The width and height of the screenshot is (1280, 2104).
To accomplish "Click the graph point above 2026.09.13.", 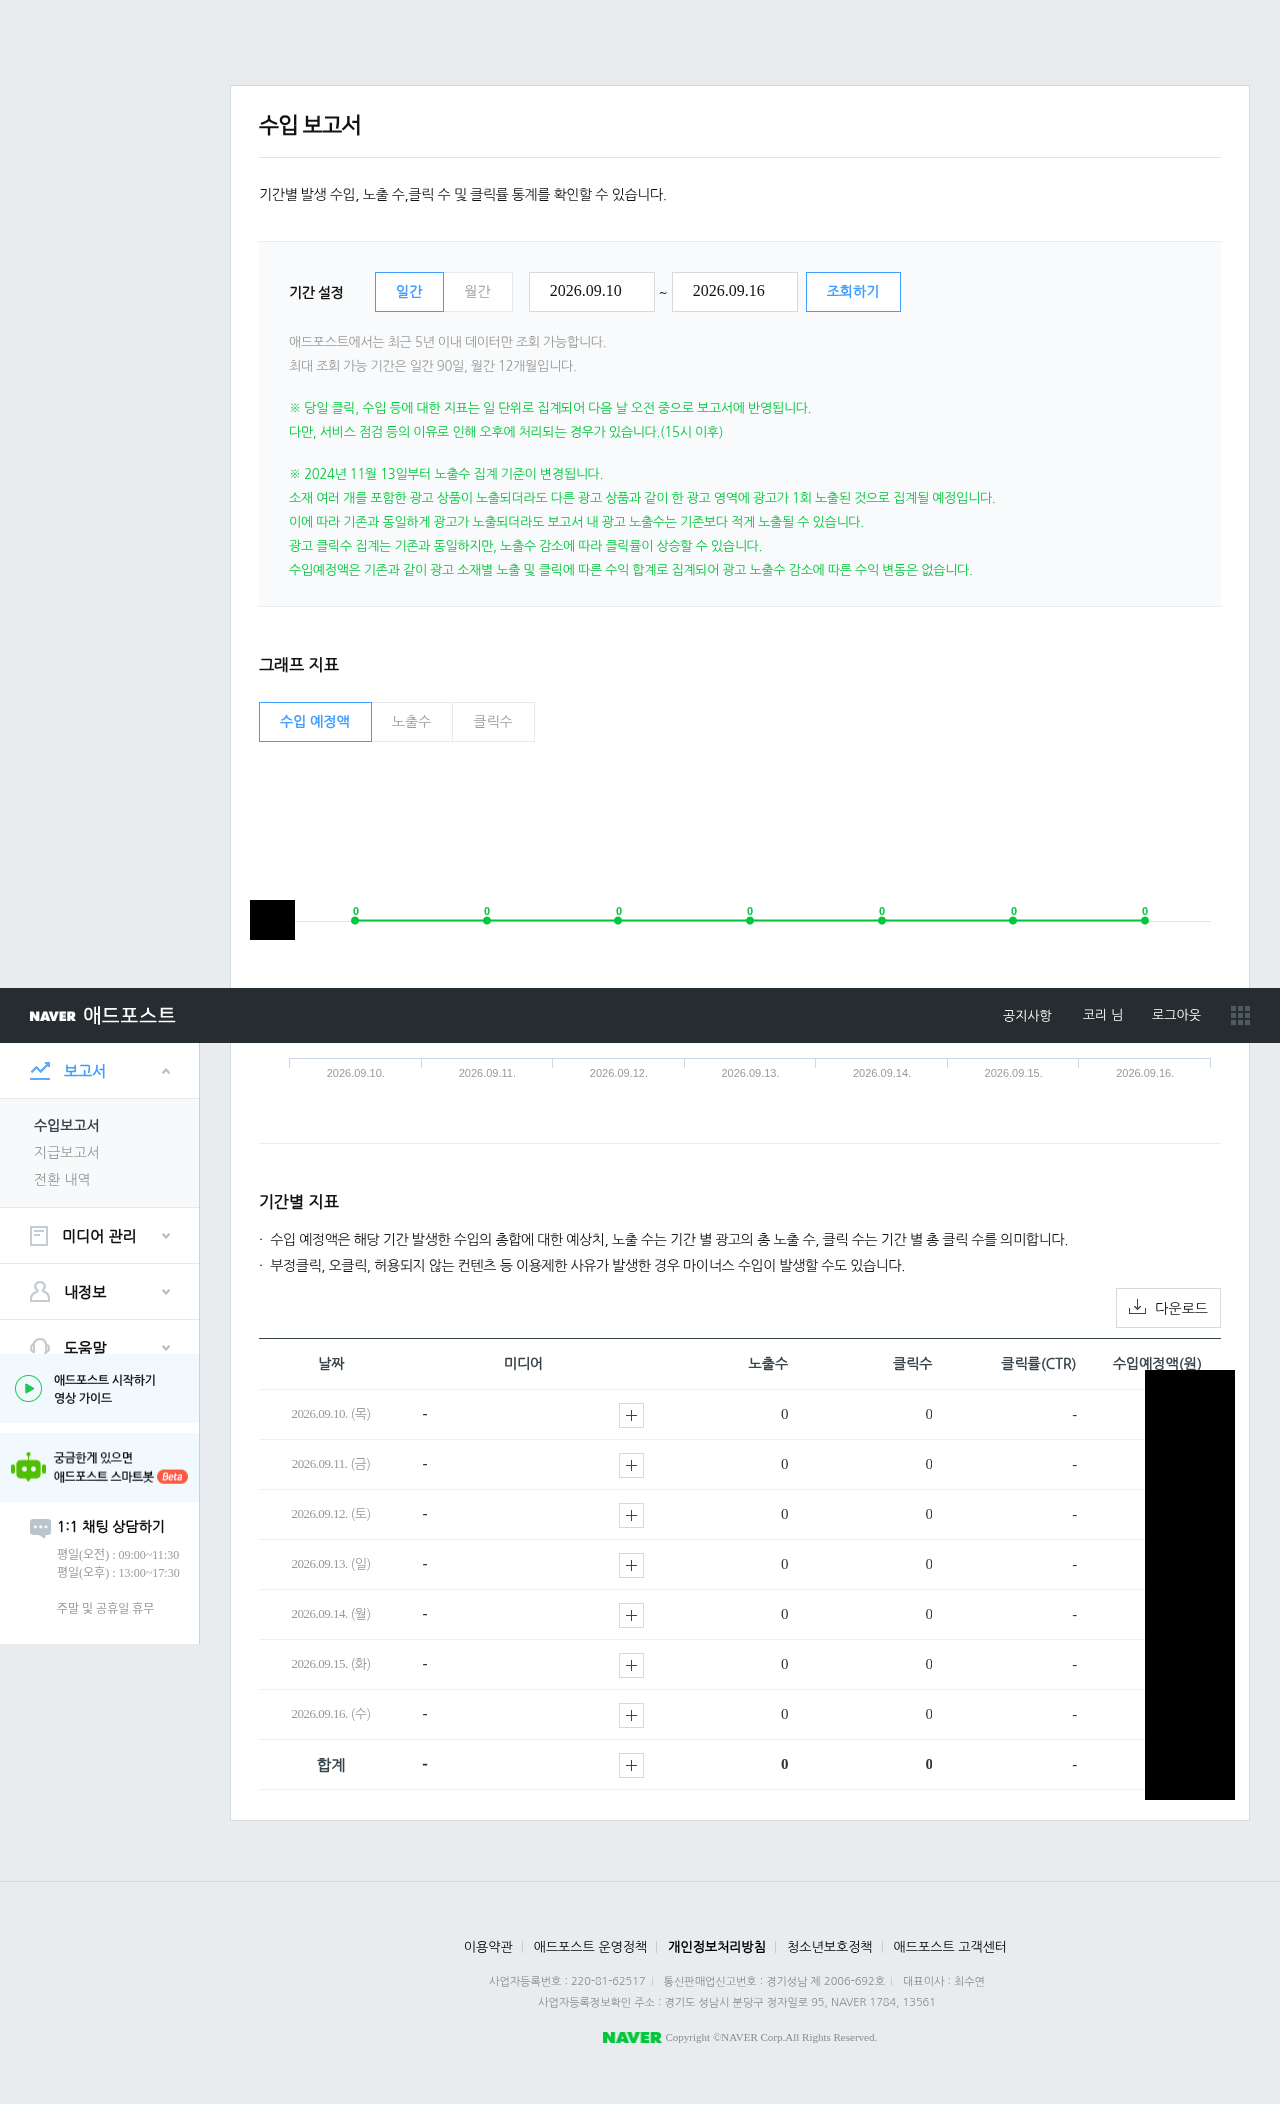I will tap(750, 920).
